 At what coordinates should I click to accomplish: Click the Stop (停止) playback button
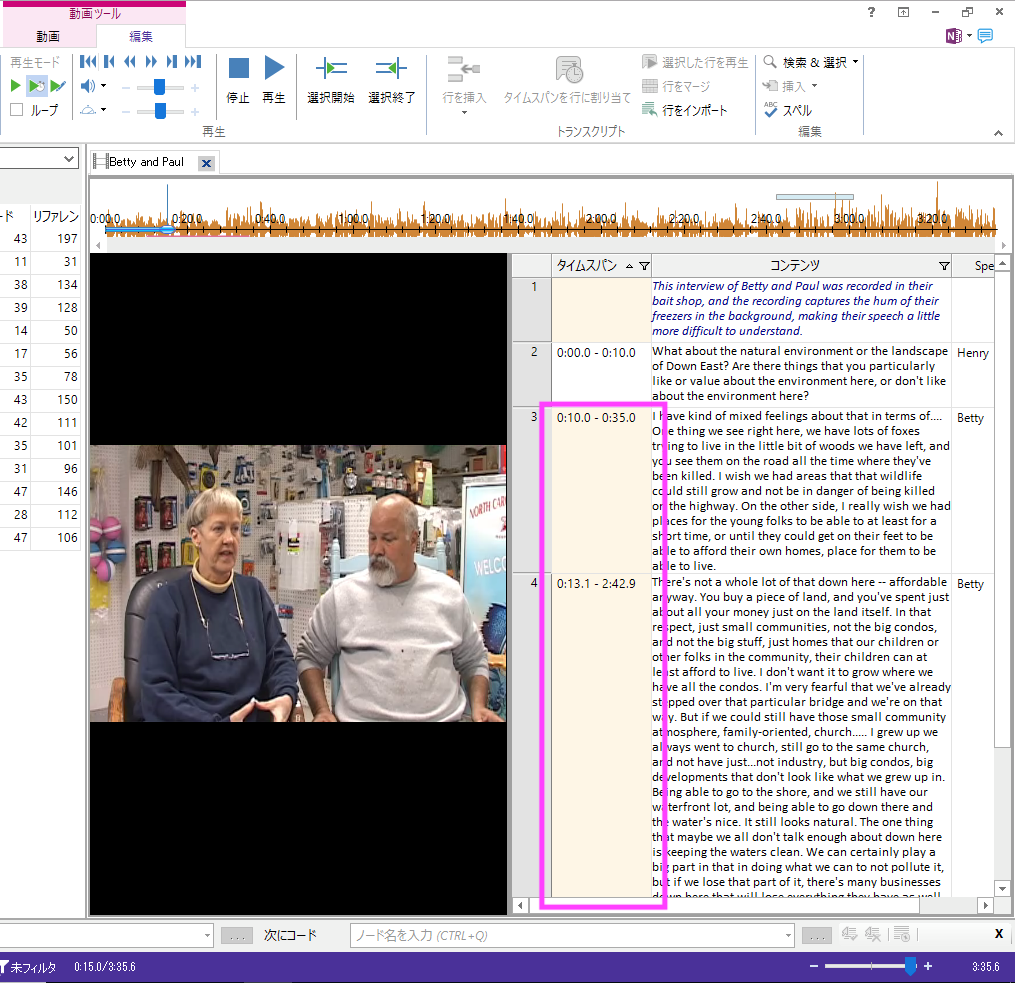(x=238, y=69)
